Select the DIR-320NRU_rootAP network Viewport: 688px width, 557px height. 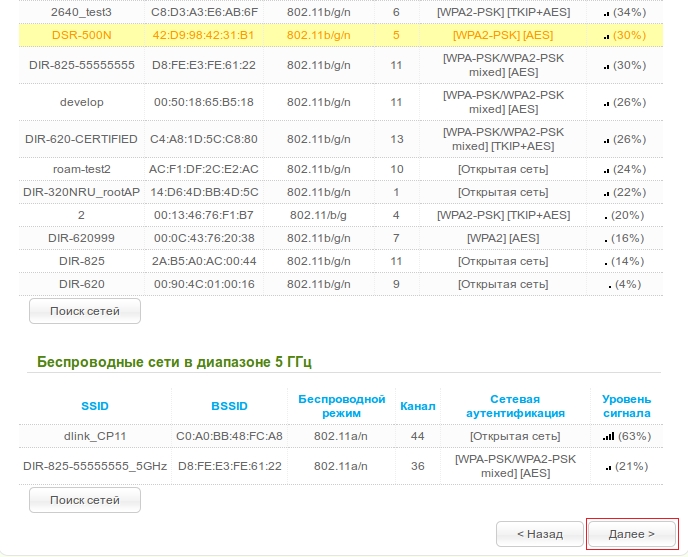coord(82,192)
